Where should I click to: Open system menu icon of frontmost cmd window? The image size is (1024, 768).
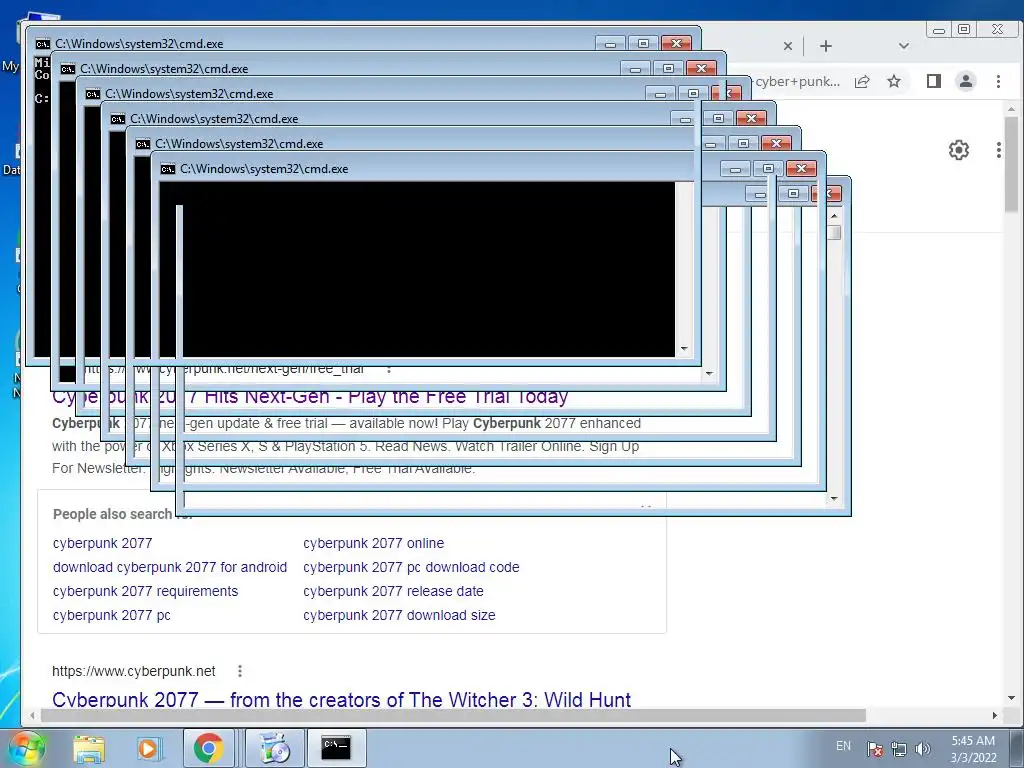coord(168,169)
